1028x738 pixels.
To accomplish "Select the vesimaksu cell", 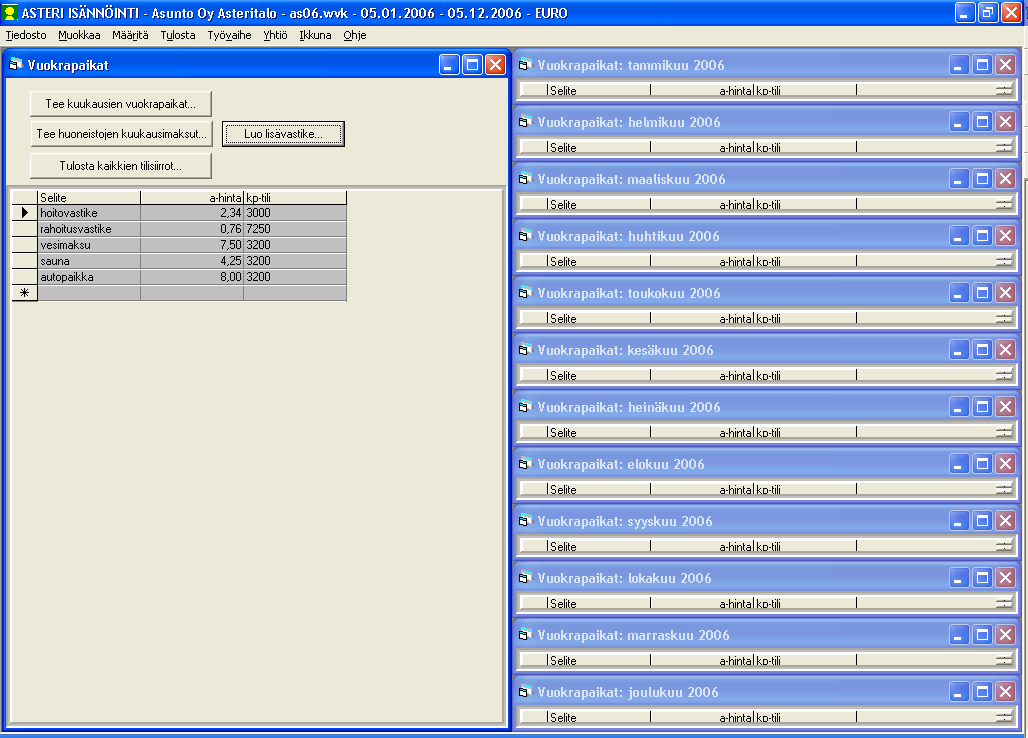I will click(x=89, y=244).
